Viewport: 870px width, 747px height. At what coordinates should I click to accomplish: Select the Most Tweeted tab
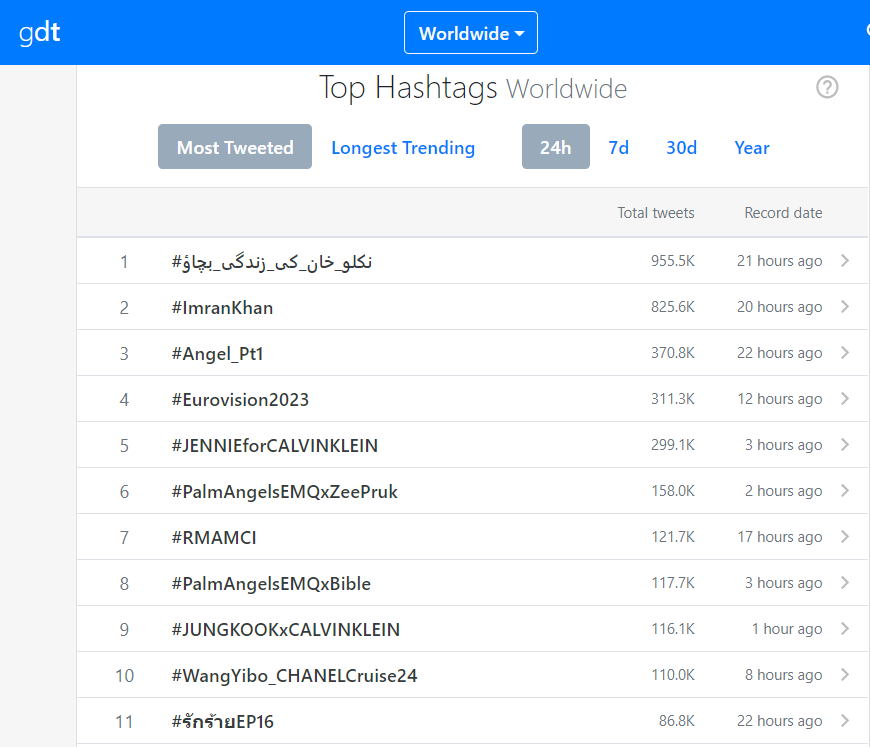[x=235, y=147]
